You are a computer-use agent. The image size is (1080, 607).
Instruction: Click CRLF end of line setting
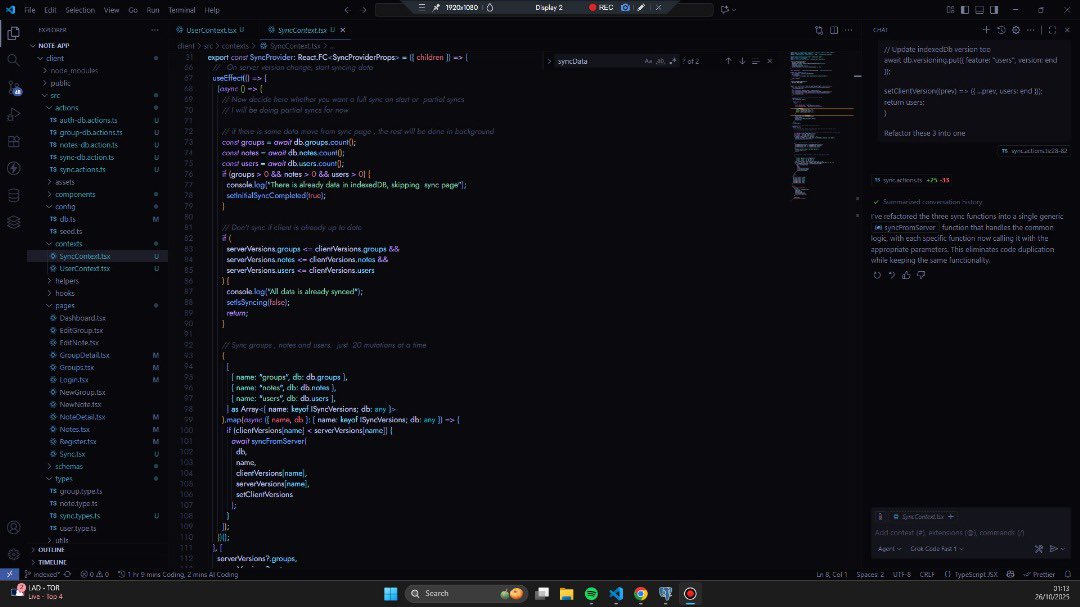pos(927,575)
